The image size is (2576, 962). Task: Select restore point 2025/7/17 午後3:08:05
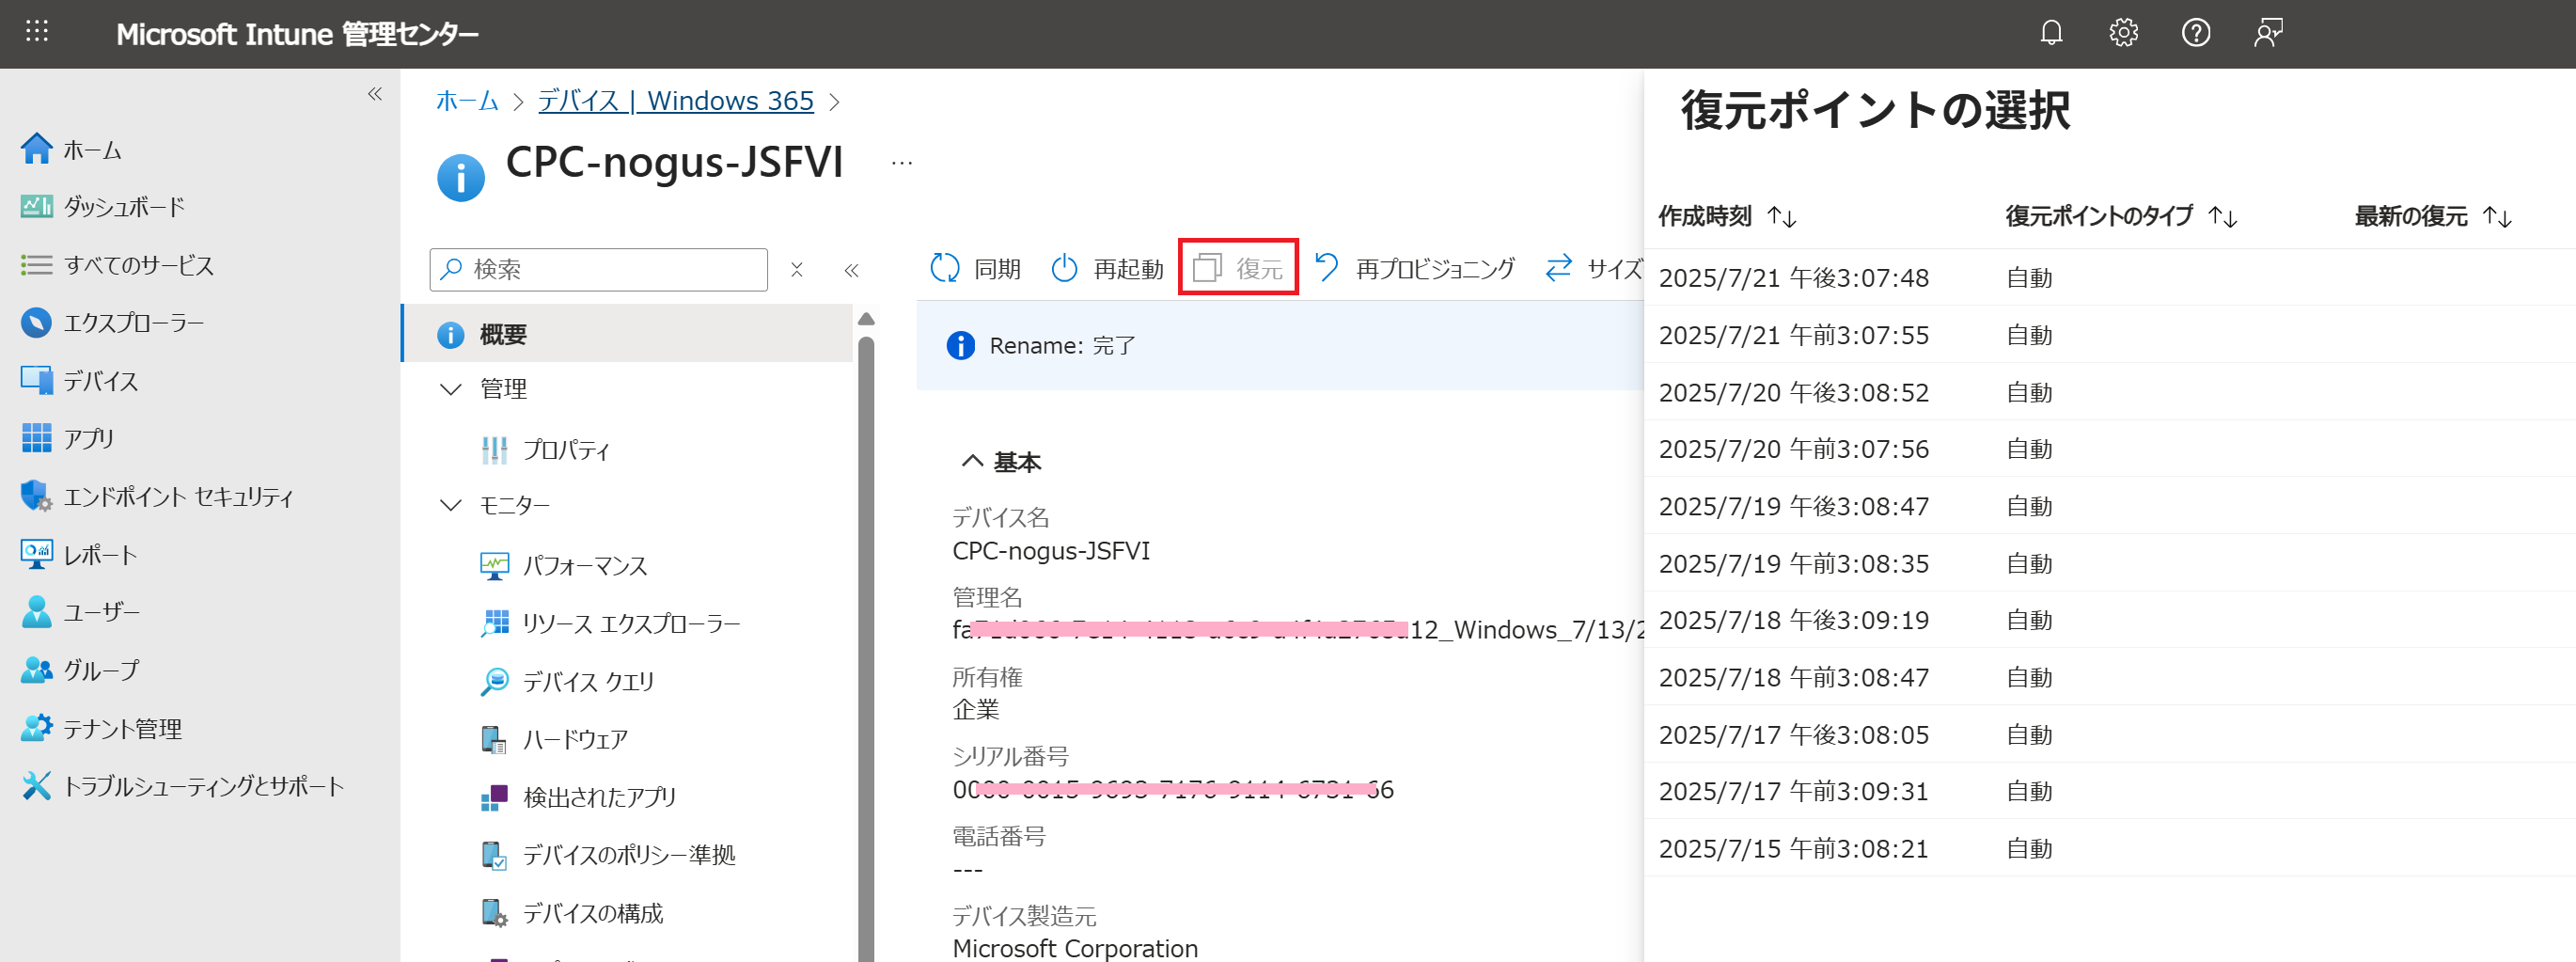click(x=2110, y=734)
